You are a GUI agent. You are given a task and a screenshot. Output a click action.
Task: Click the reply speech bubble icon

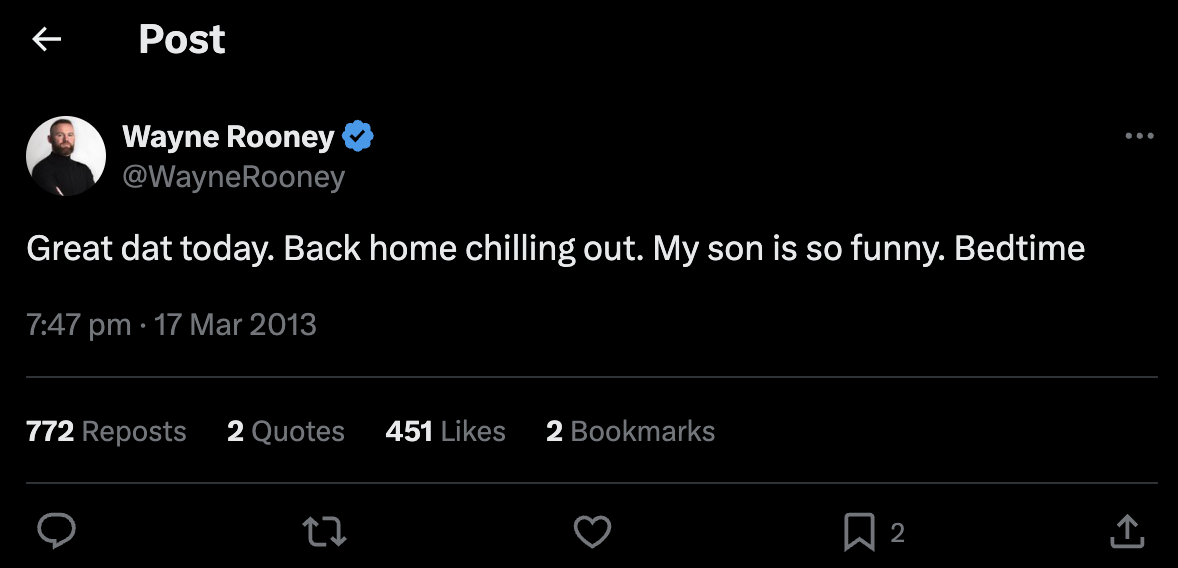coord(56,532)
